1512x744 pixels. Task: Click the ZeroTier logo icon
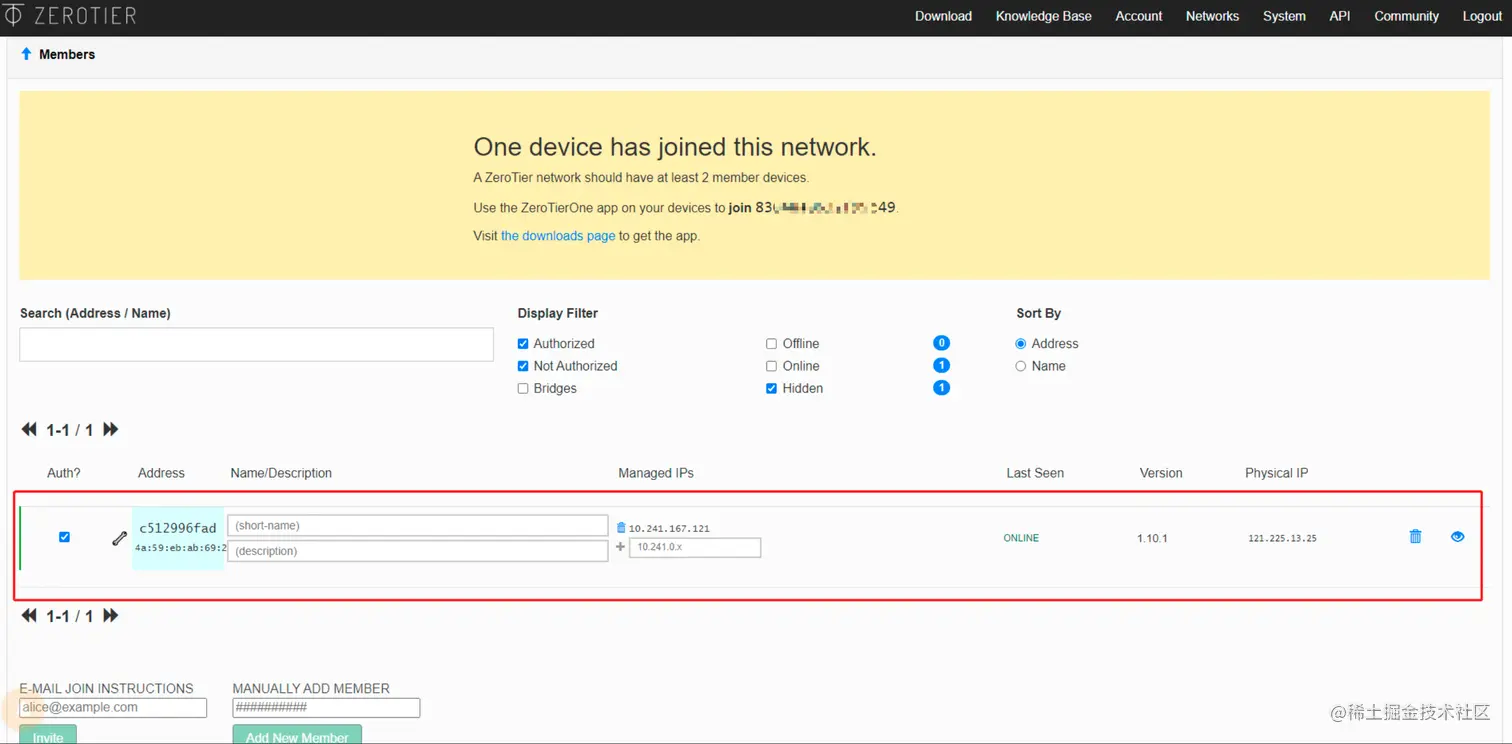[13, 15]
